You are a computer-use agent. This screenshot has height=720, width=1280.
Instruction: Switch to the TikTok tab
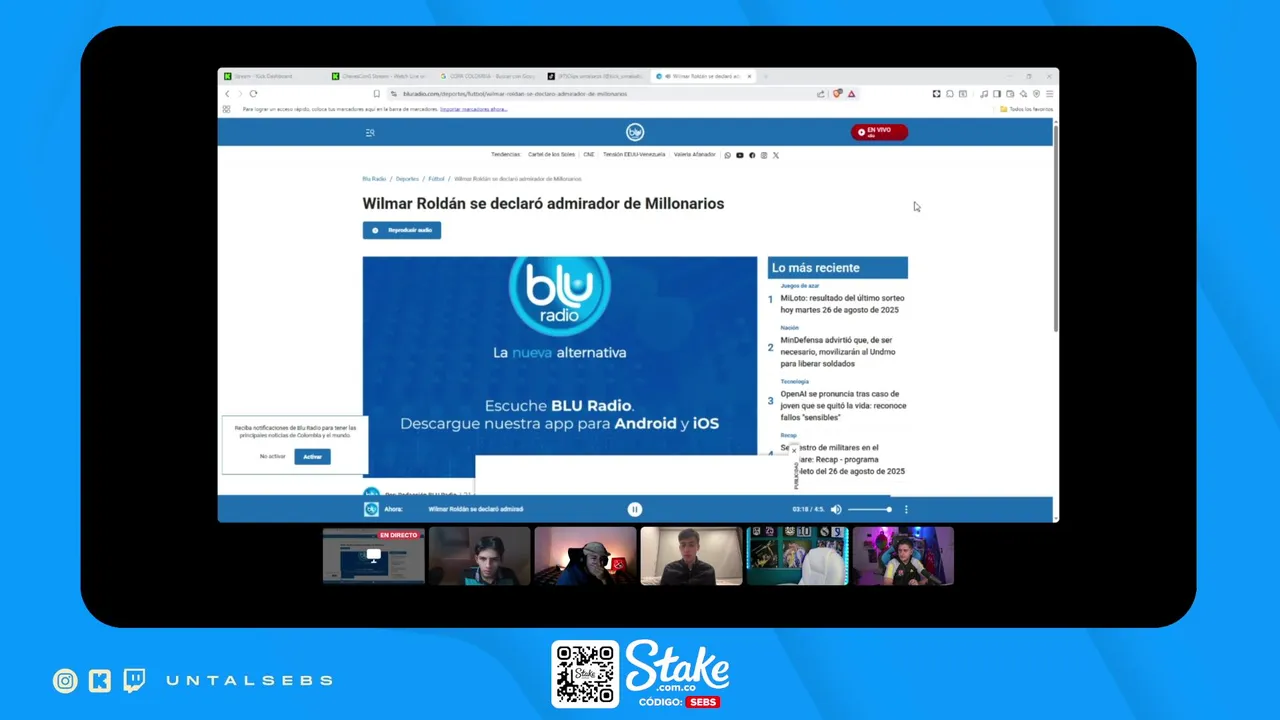point(596,76)
